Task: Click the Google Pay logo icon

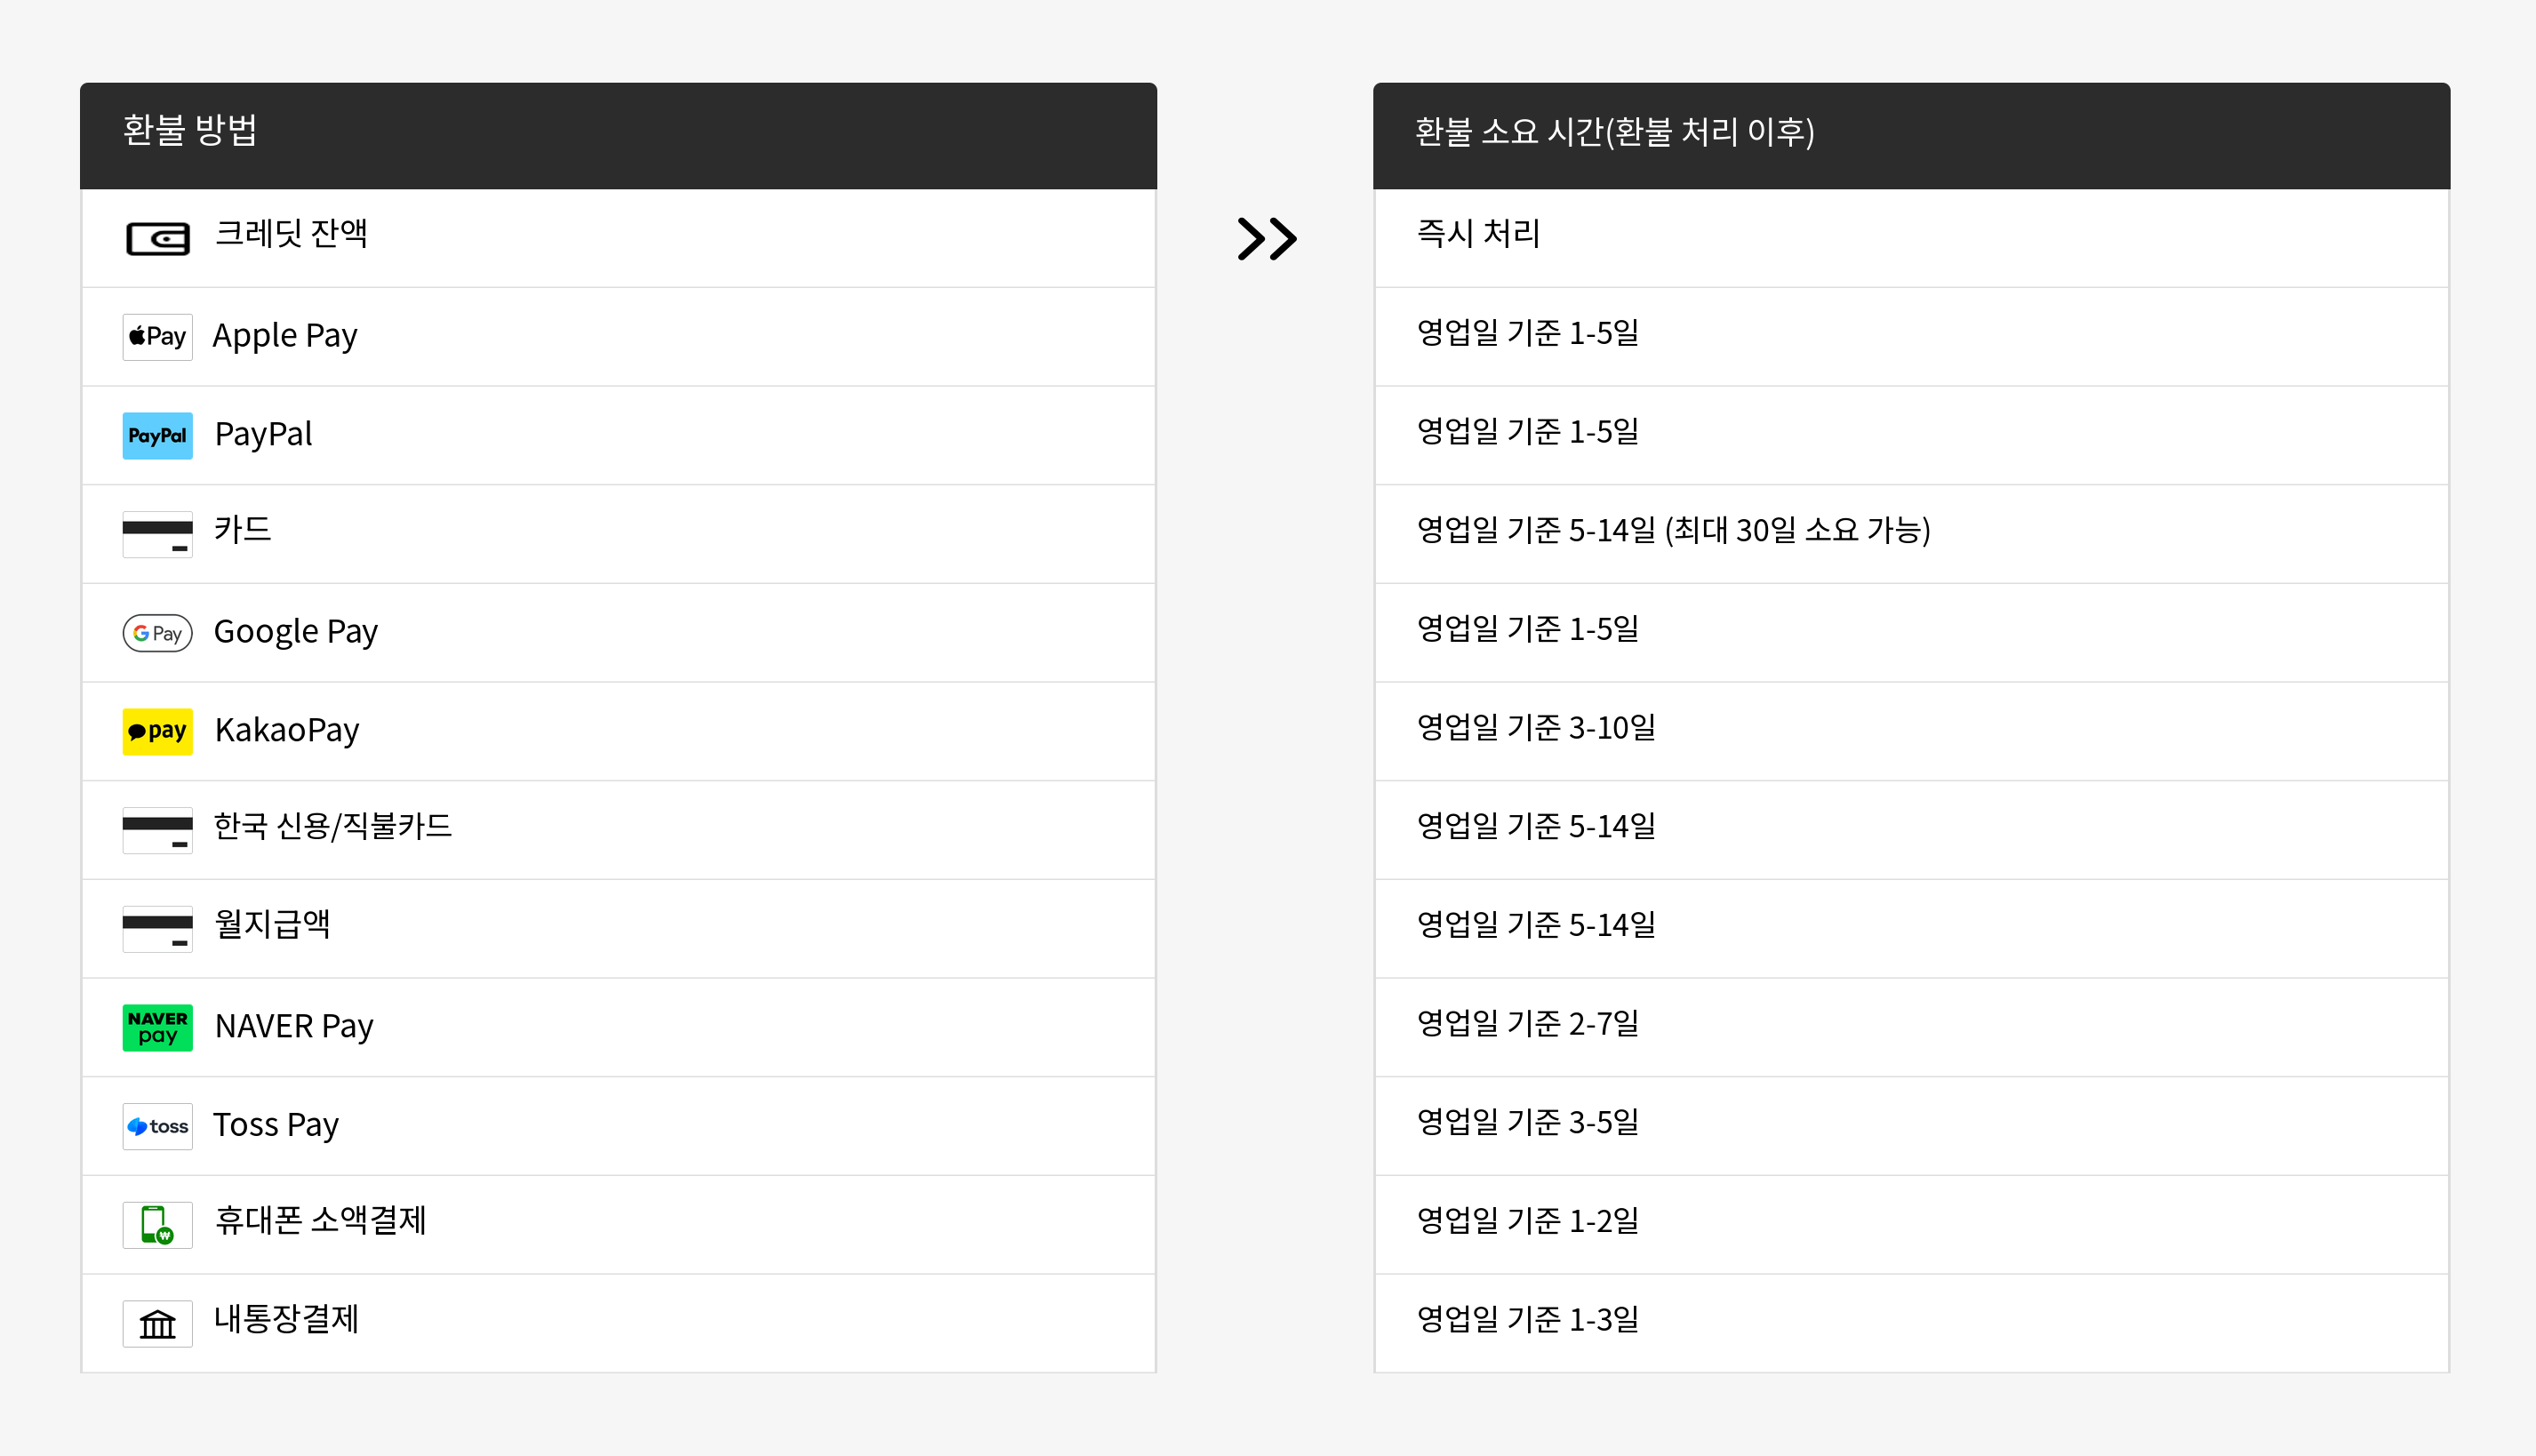Action: [x=157, y=633]
